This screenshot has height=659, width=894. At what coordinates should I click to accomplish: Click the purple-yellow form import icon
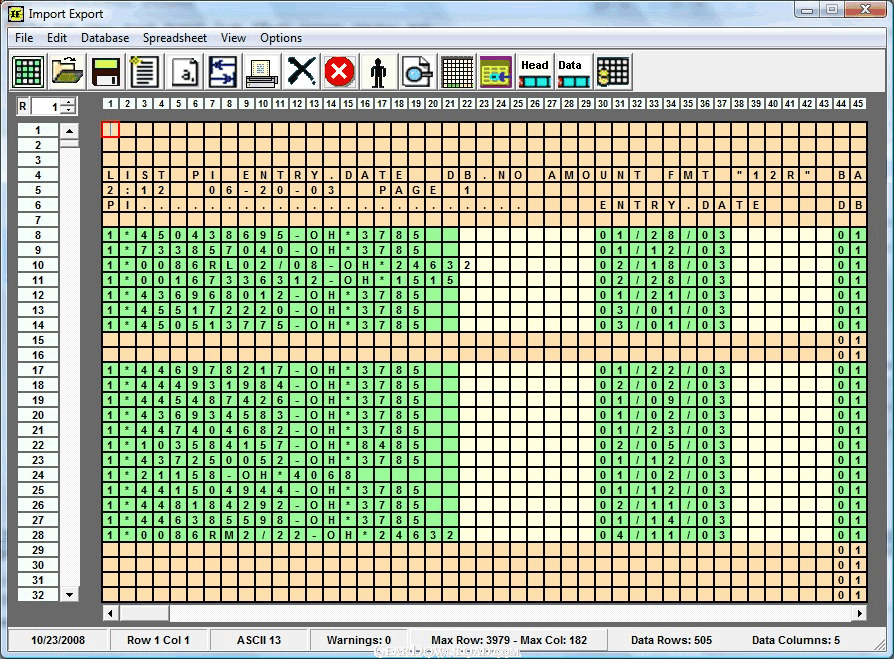tap(495, 72)
